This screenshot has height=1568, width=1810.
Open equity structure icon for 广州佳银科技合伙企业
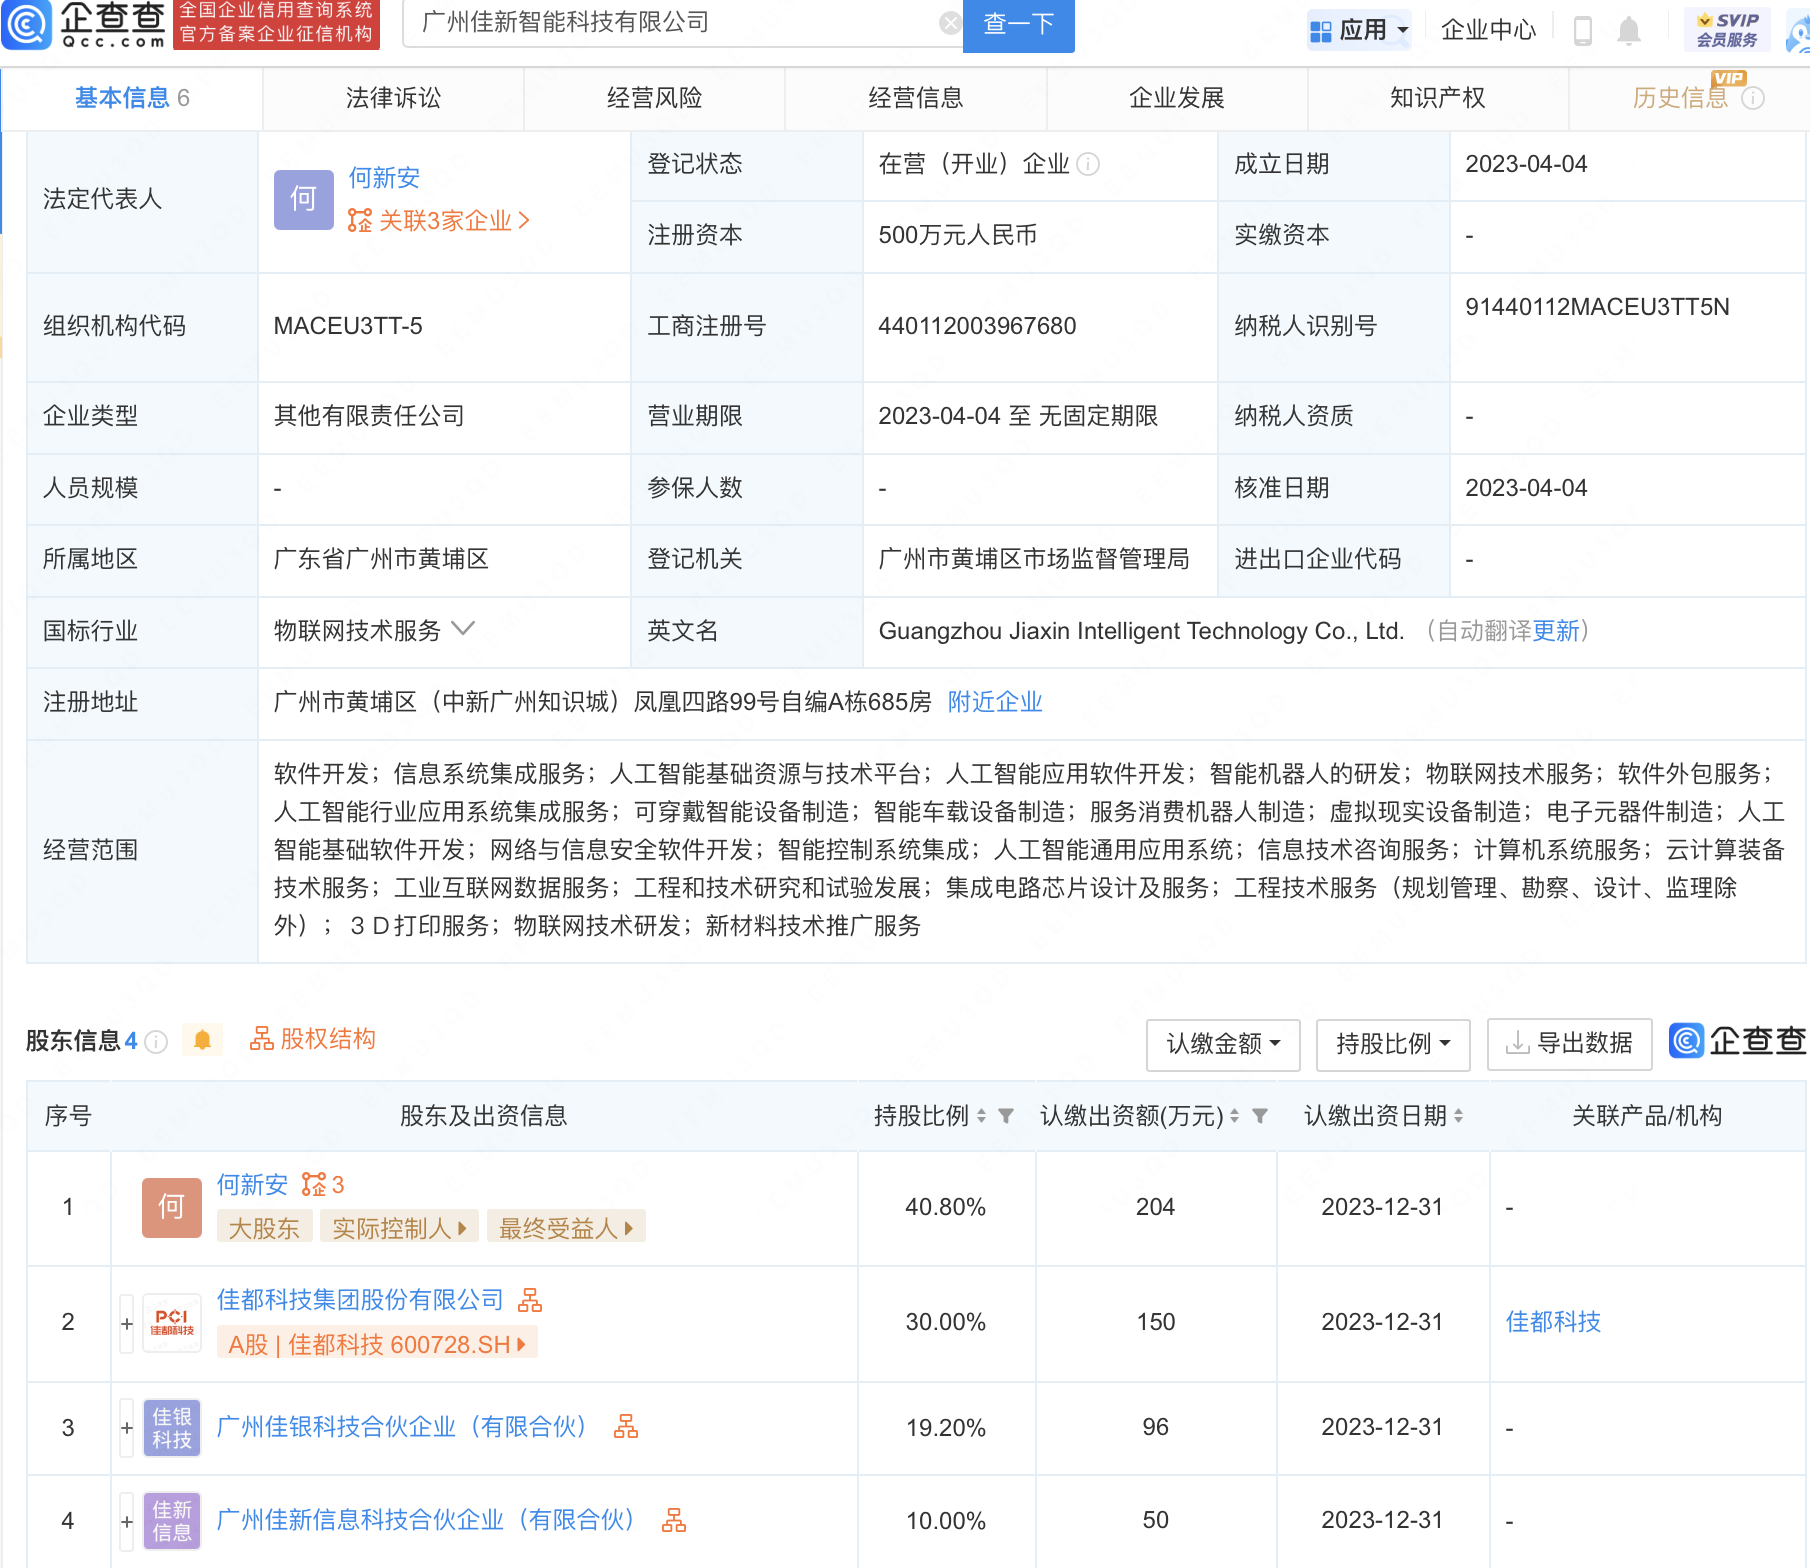(x=626, y=1427)
